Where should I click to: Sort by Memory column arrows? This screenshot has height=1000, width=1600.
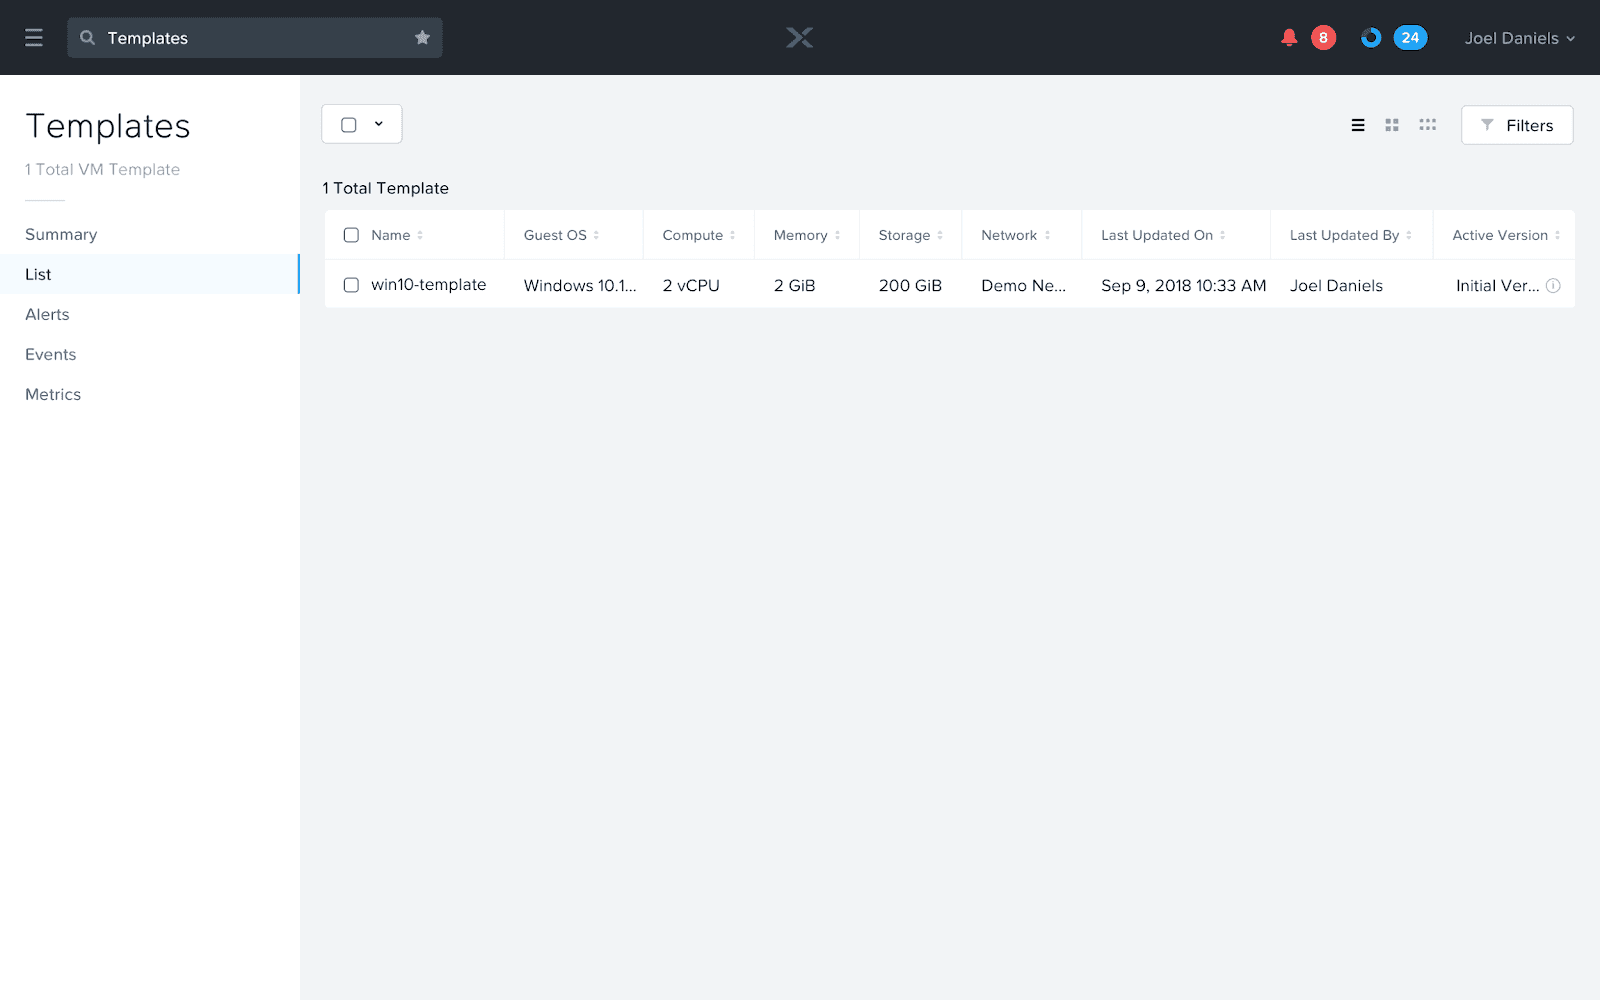pyautogui.click(x=837, y=236)
